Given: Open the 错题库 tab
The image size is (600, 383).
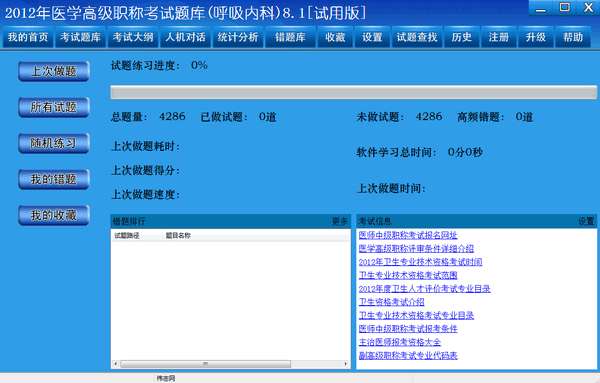Looking at the screenshot, I should [x=290, y=37].
